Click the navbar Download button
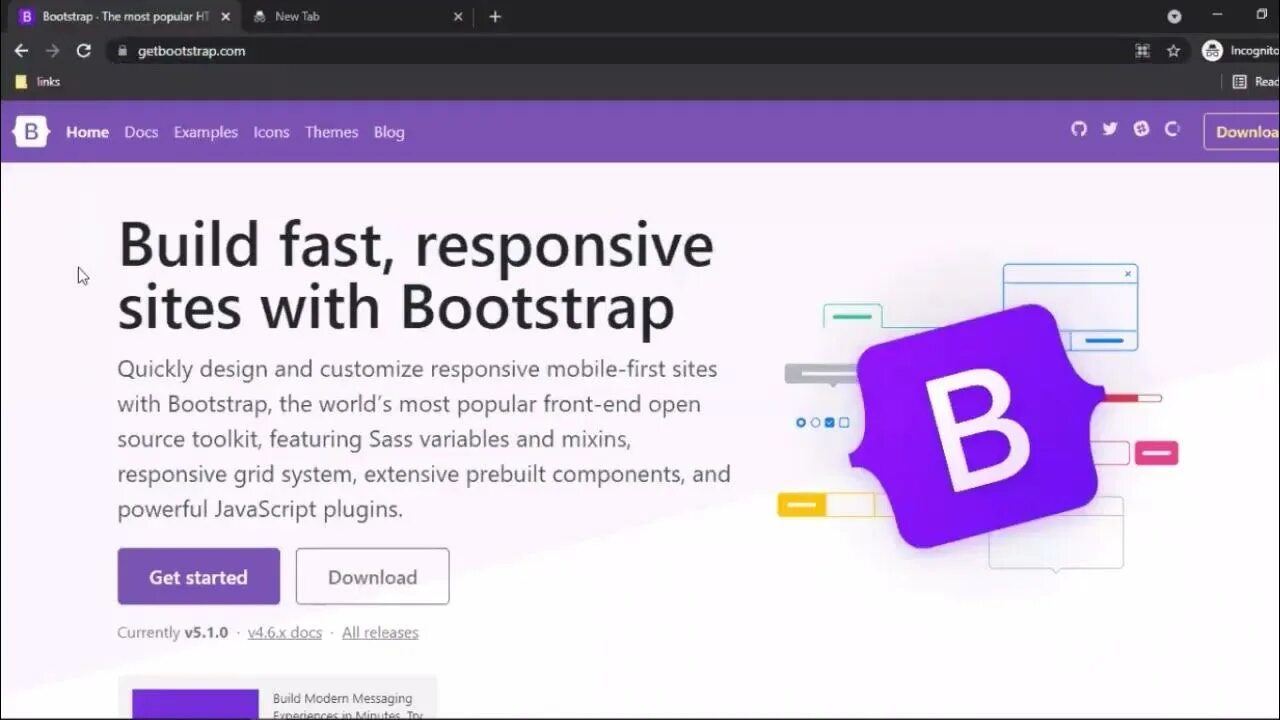 coord(1242,131)
